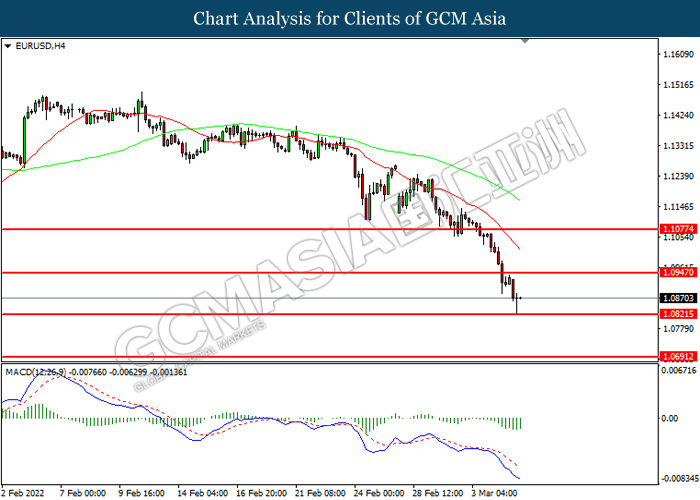700x500 pixels.
Task: Select the 1.08215 horizontal support line
Action: 330,314
